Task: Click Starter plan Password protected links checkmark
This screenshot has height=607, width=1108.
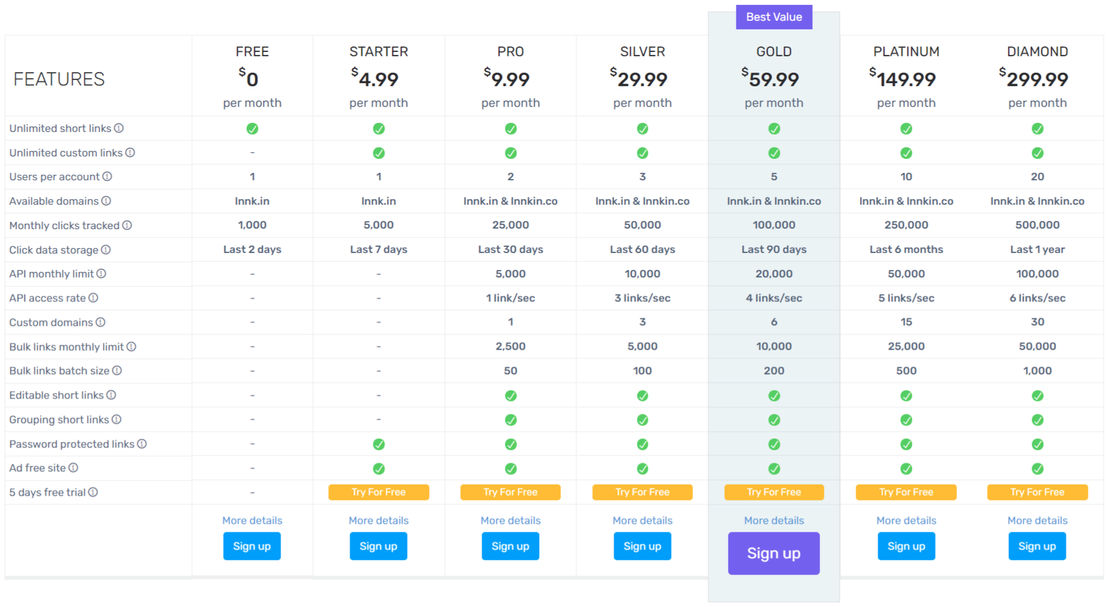Action: [x=379, y=444]
